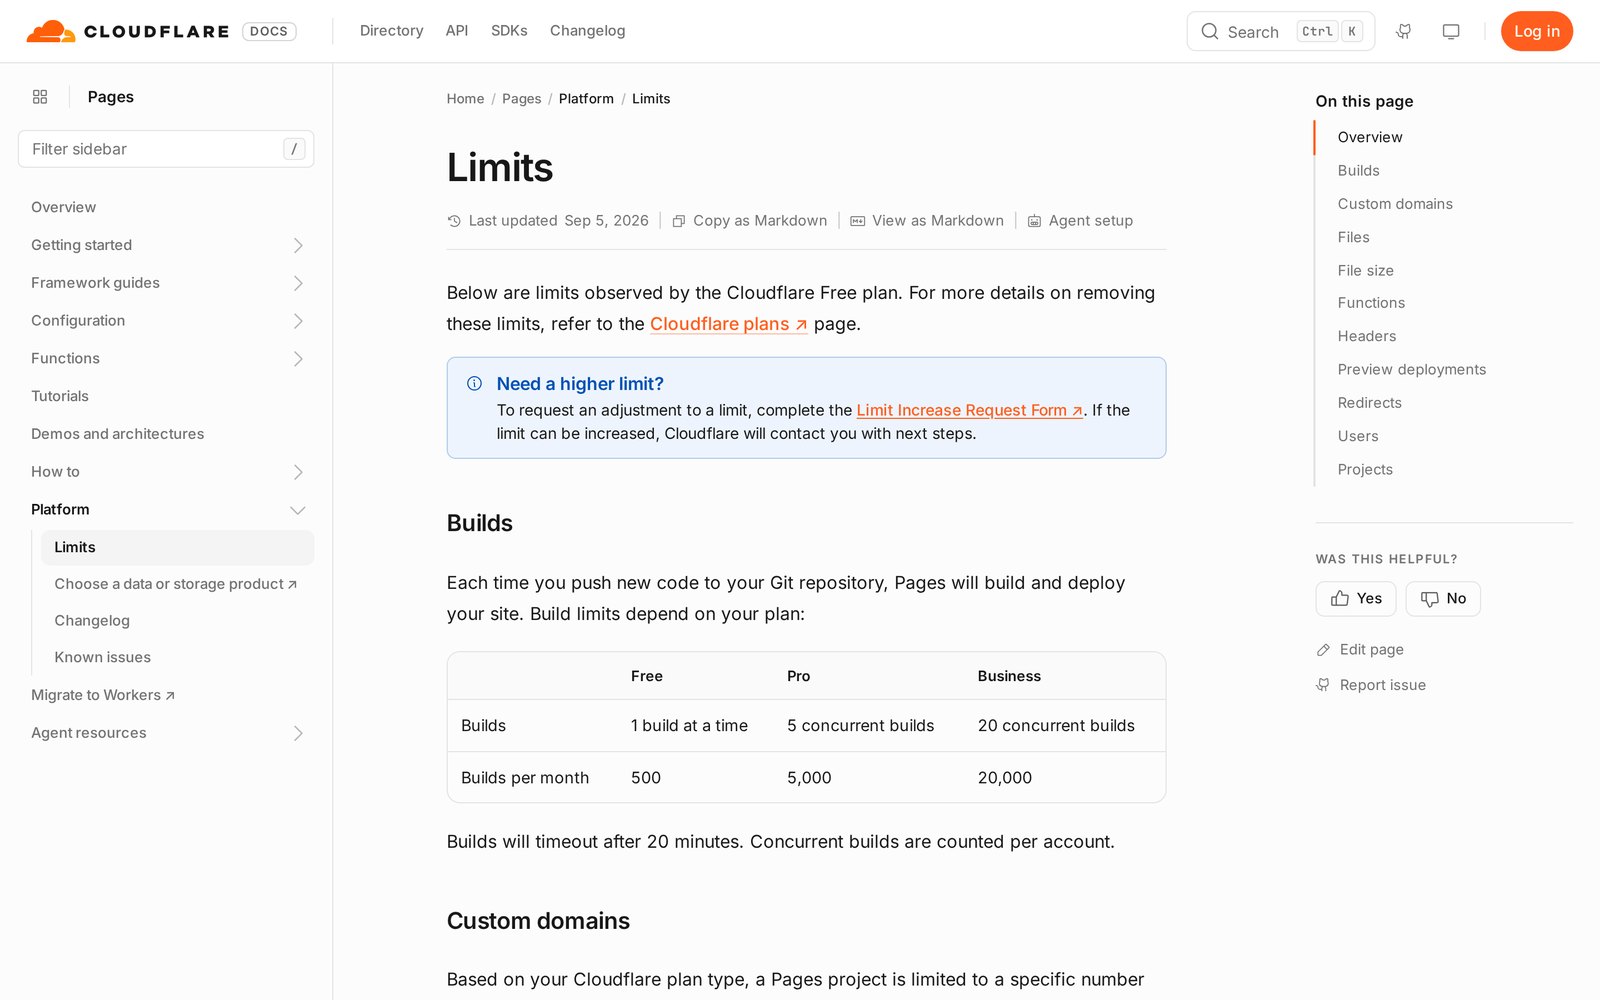1600x1000 pixels.
Task: Open the Changelog header menu item
Action: point(588,31)
